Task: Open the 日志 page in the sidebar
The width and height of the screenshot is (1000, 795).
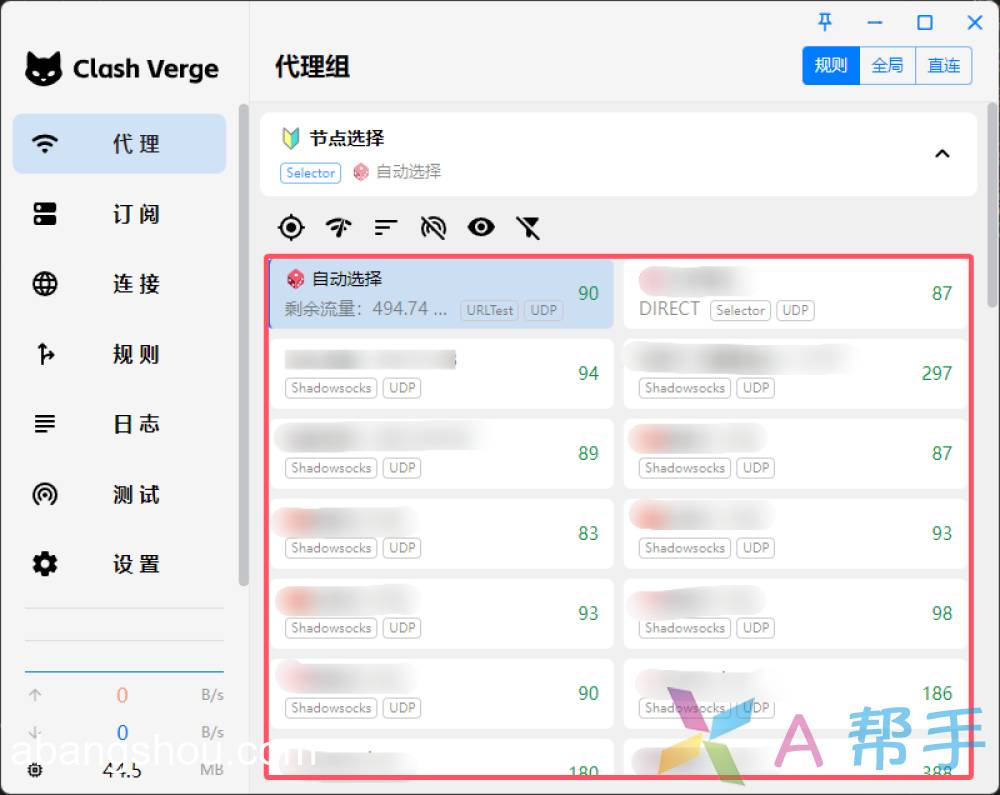Action: [x=119, y=424]
